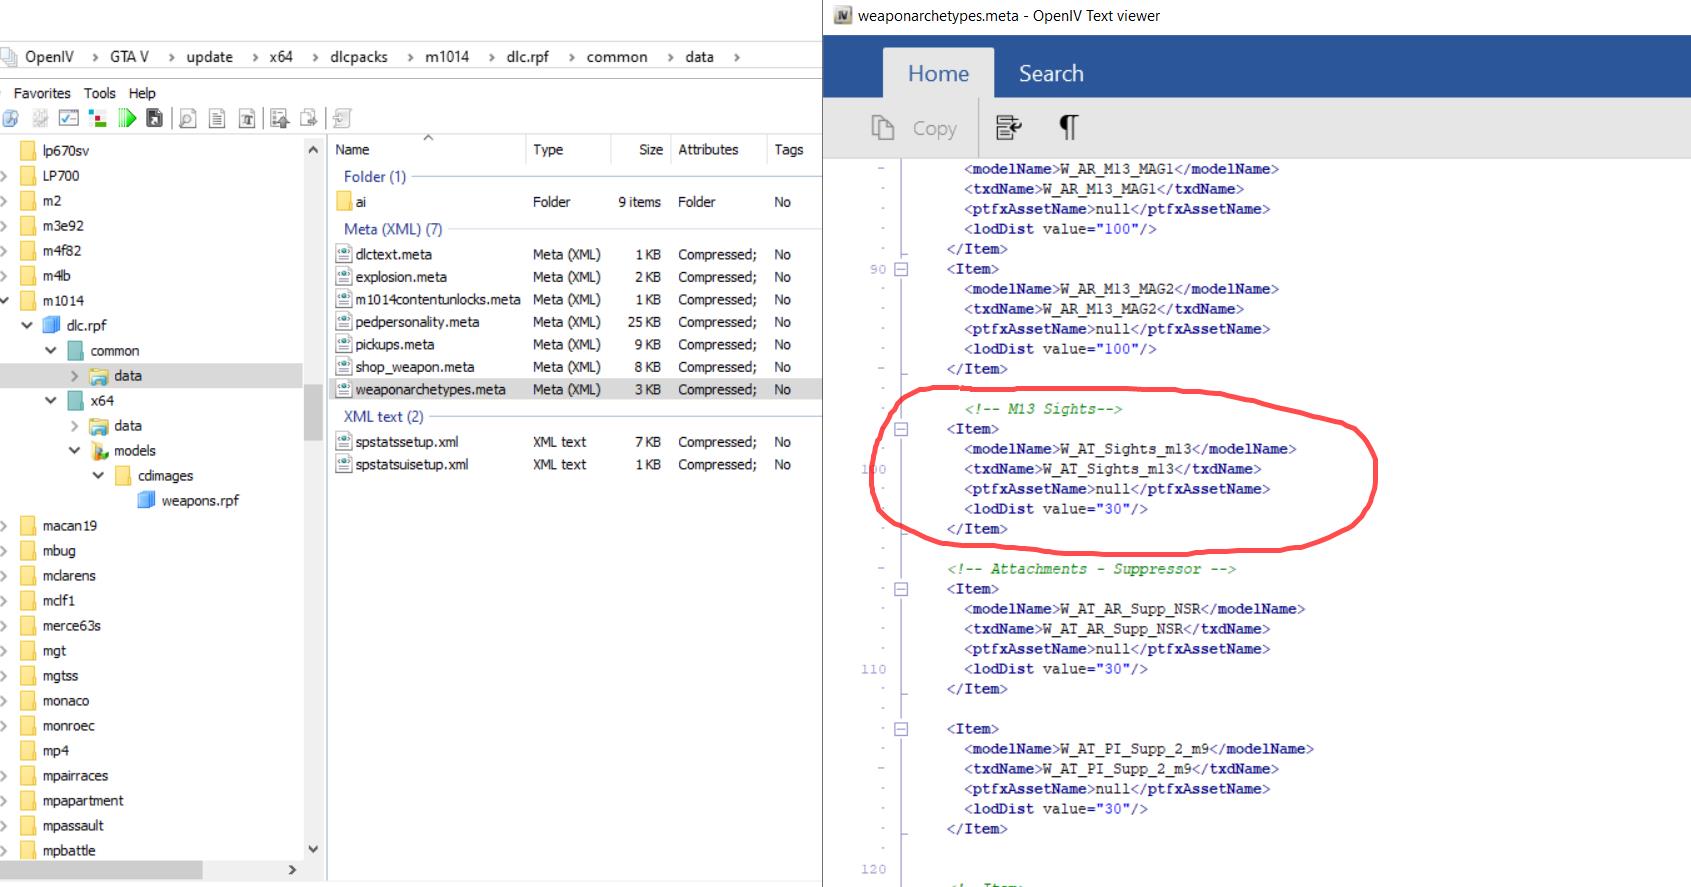Image resolution: width=1691 pixels, height=887 pixels.
Task: Click the magnifier search-document toolbar icon
Action: point(187,119)
